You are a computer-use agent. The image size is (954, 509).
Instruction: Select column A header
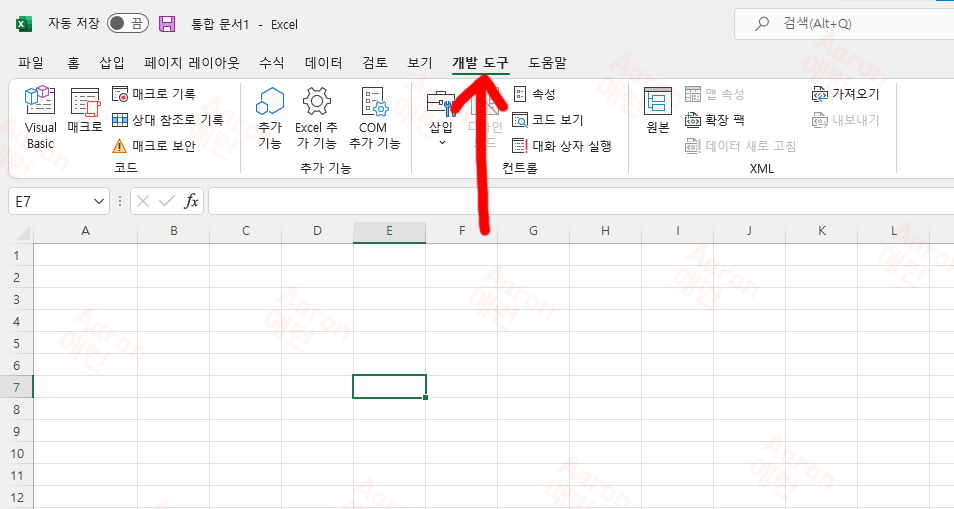pyautogui.click(x=85, y=231)
